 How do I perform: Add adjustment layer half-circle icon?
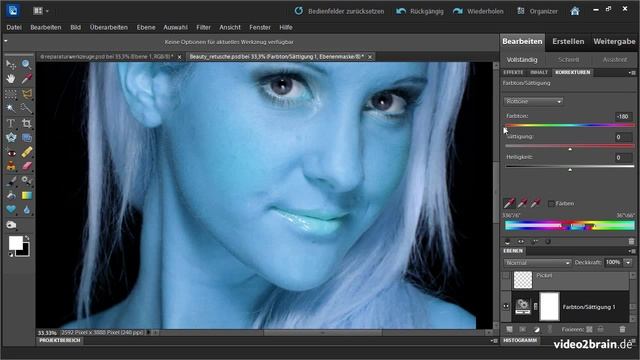pos(536,329)
